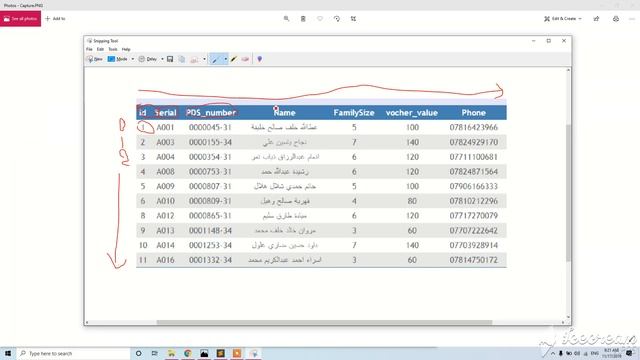Click the Snipping Tool taskbar icon
Screen dimensions: 640x360
coord(254,353)
